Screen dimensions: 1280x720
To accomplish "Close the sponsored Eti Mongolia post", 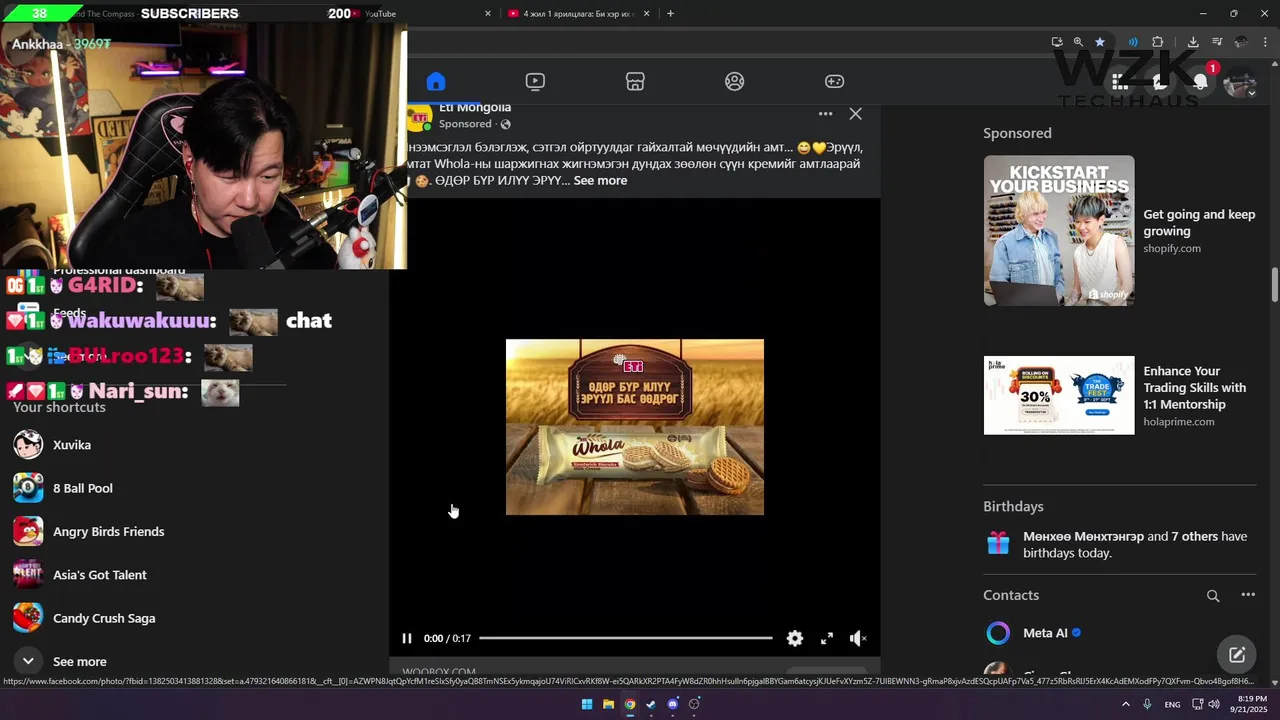I will click(855, 114).
